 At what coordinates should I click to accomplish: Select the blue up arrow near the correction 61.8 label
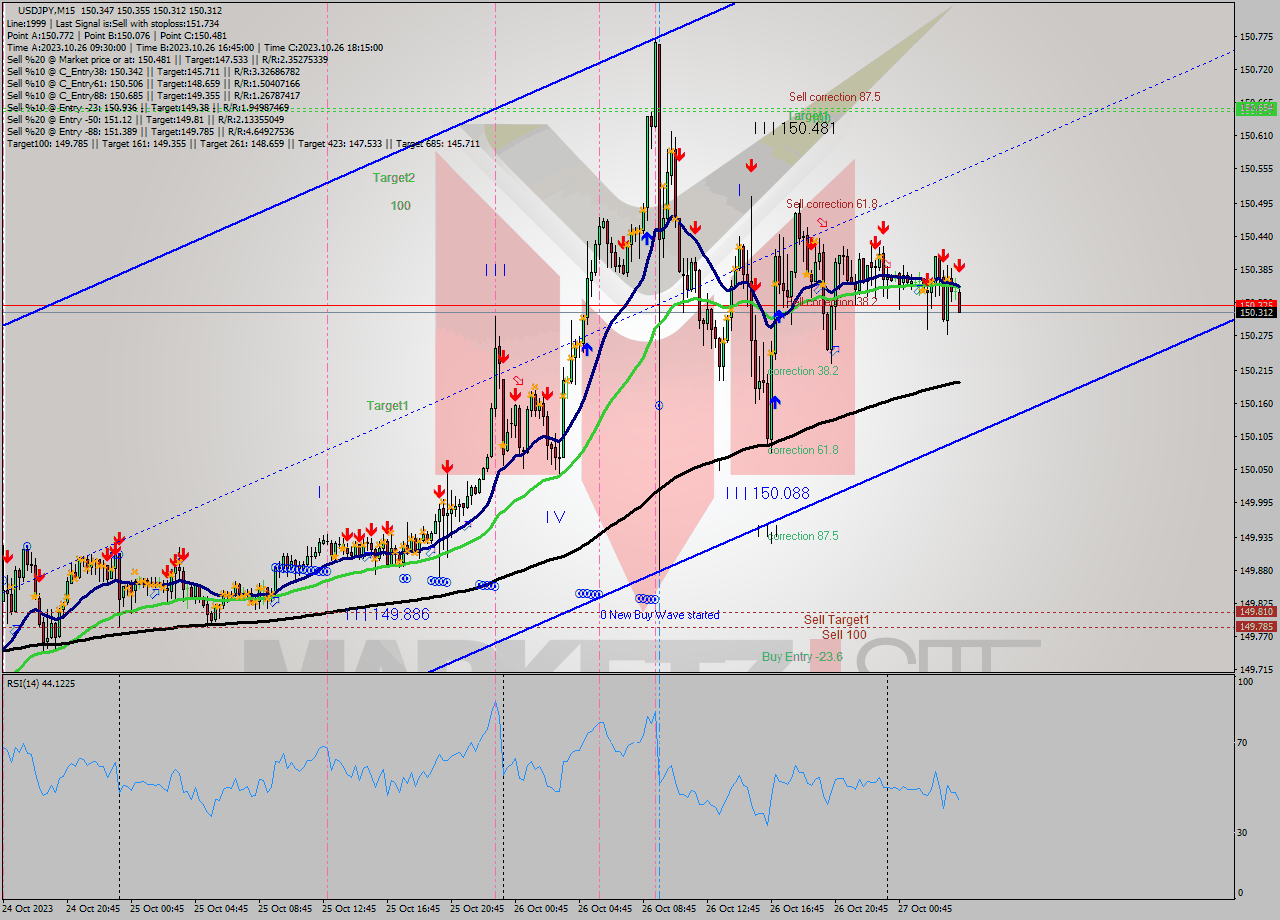tap(777, 402)
